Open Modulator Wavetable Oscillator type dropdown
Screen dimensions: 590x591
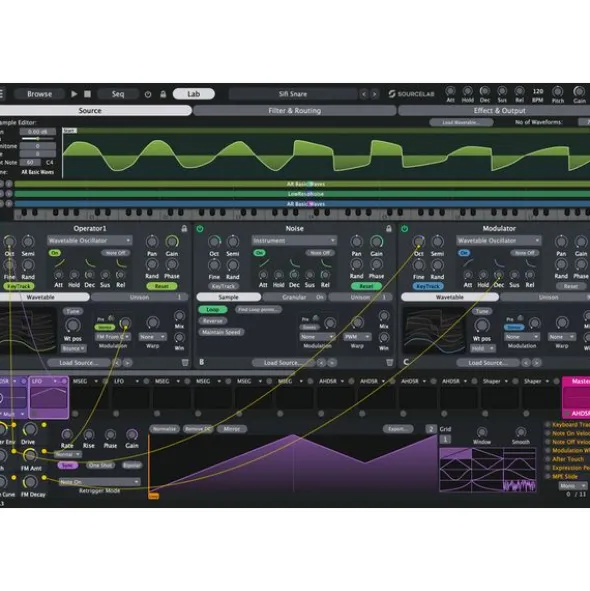[499, 240]
